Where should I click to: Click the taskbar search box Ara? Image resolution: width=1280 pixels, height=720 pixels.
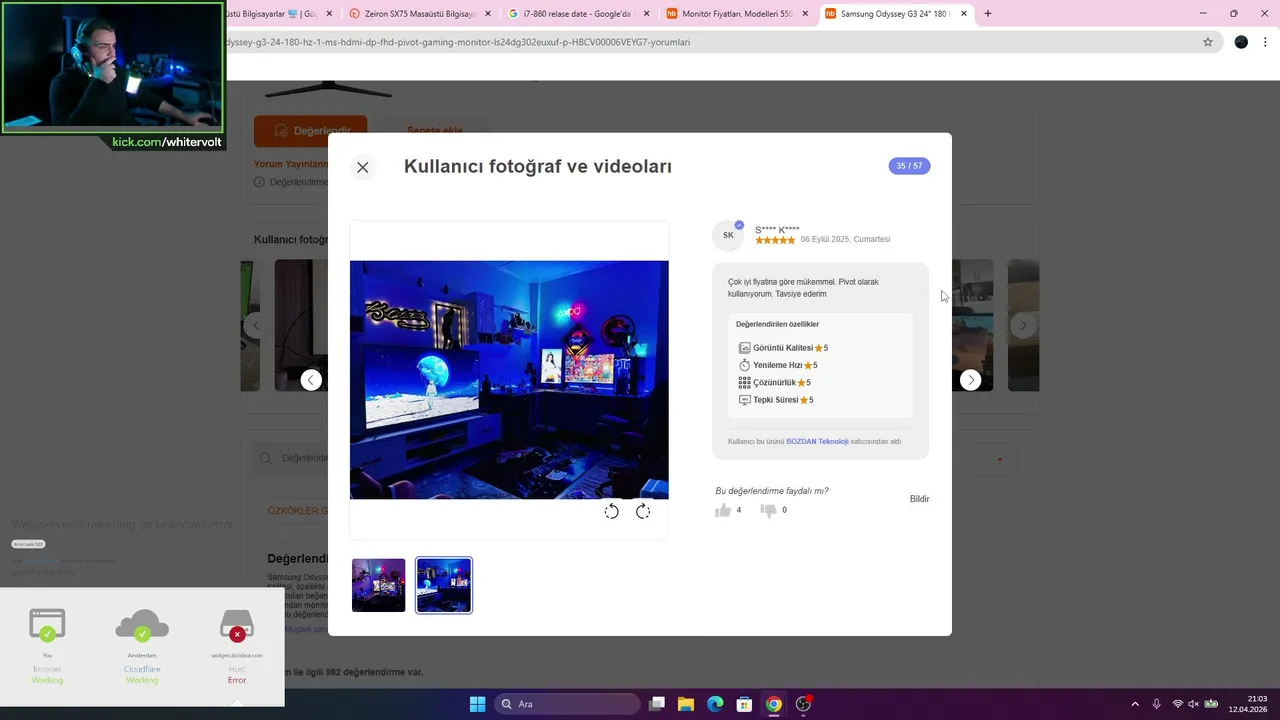(568, 704)
